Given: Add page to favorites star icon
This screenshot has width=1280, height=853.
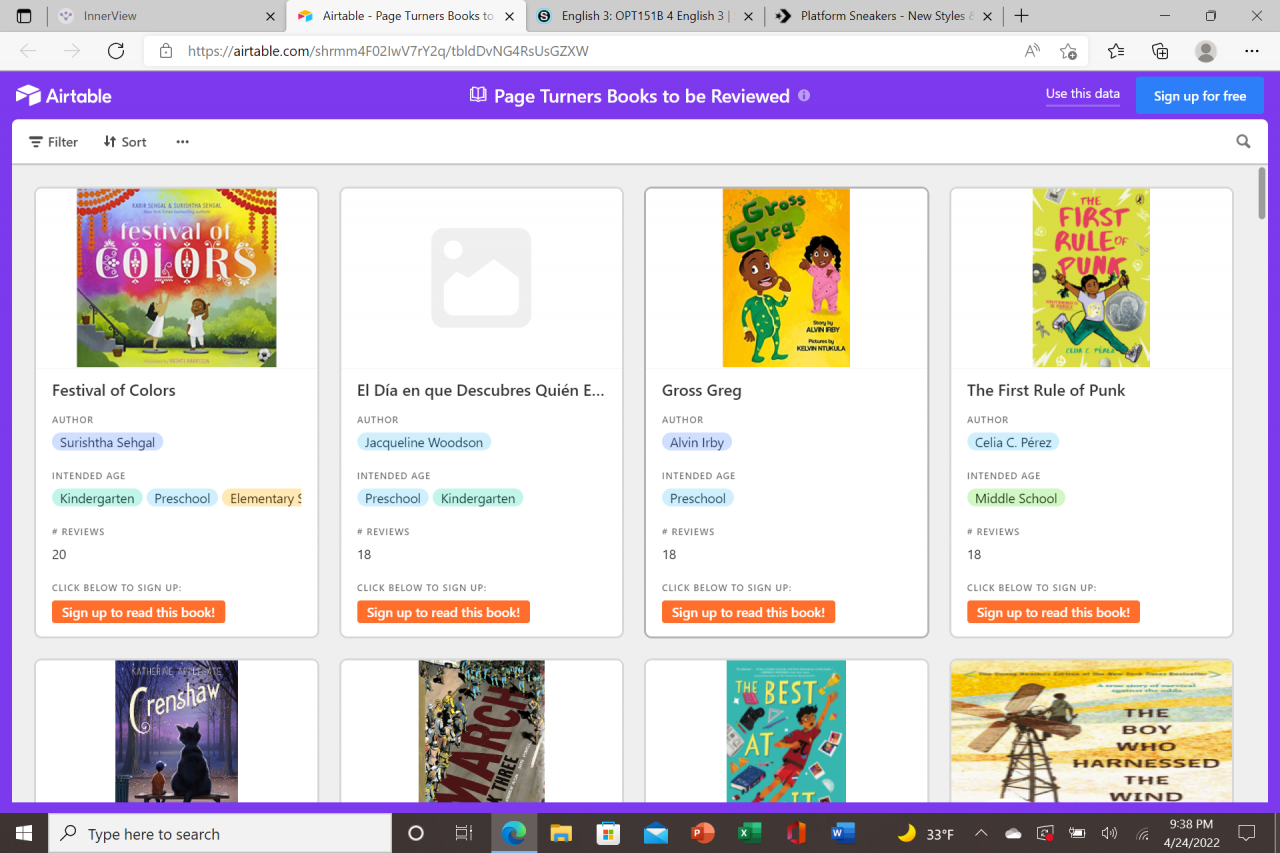Looking at the screenshot, I should point(1068,51).
